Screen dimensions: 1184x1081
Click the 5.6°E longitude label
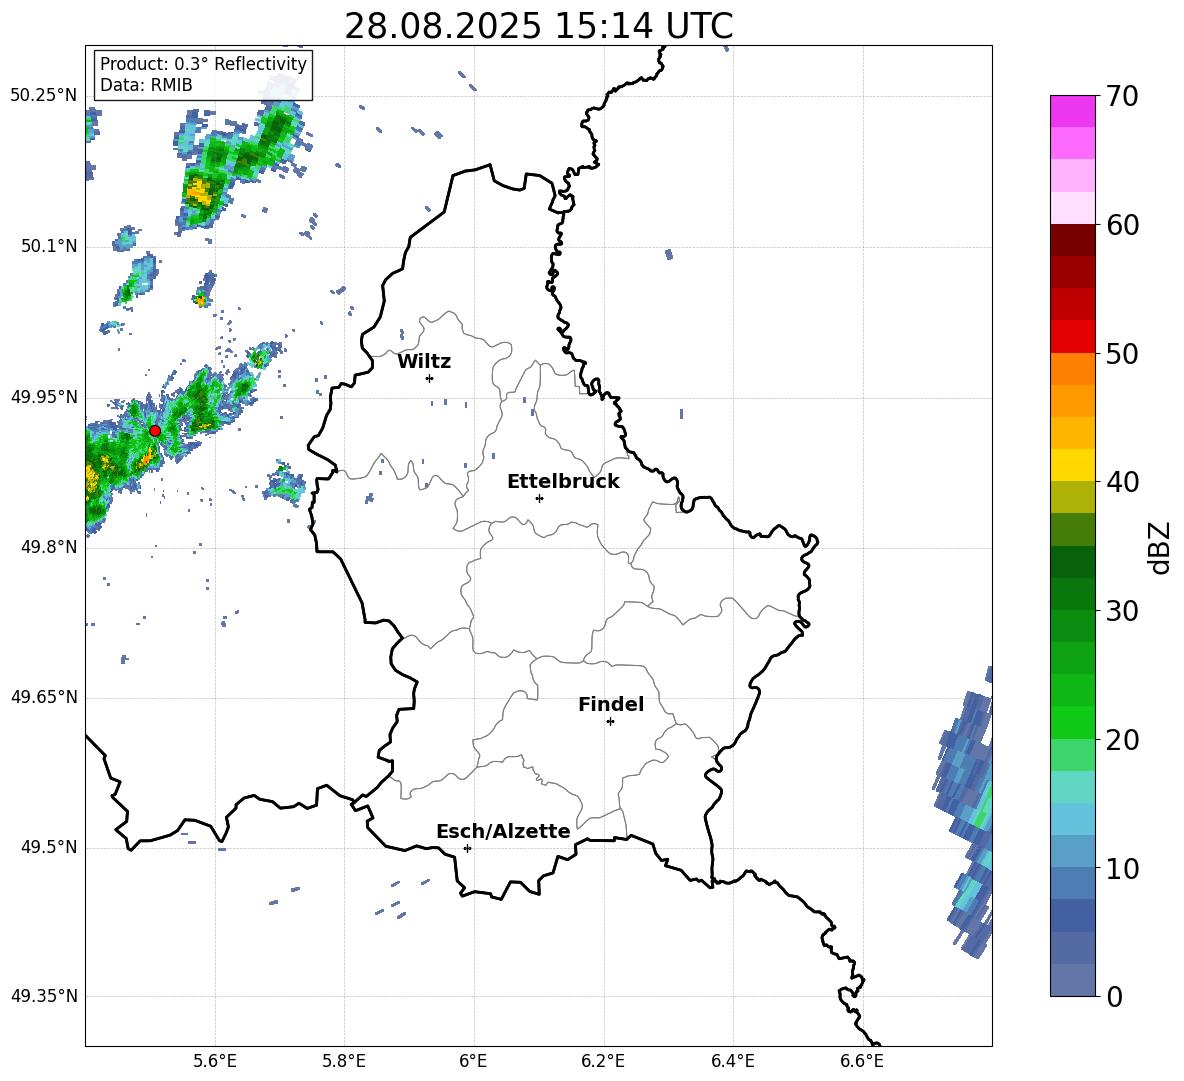tap(215, 1061)
